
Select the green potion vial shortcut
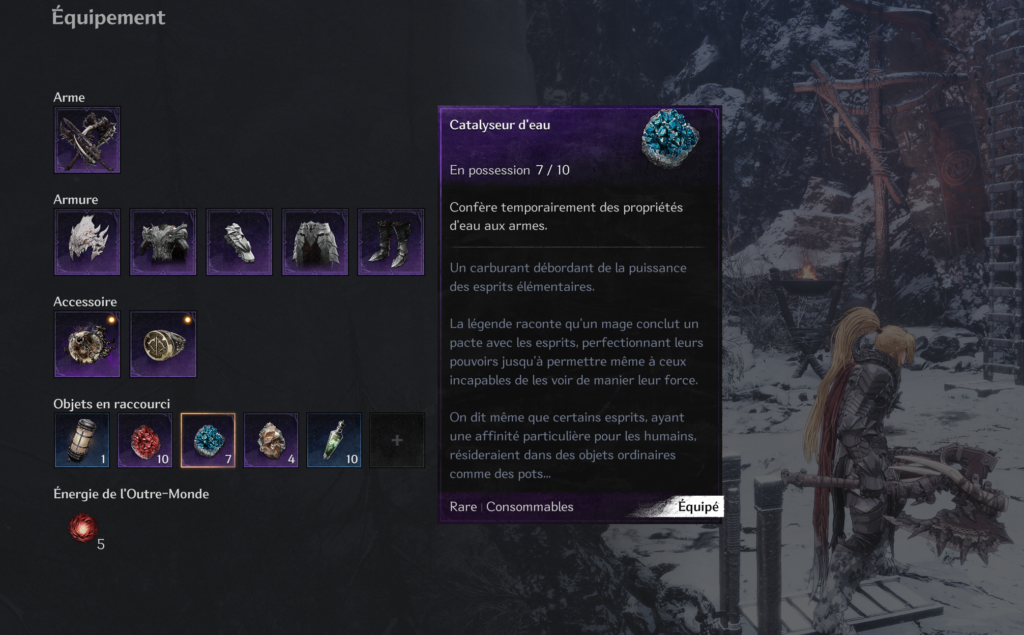click(334, 440)
